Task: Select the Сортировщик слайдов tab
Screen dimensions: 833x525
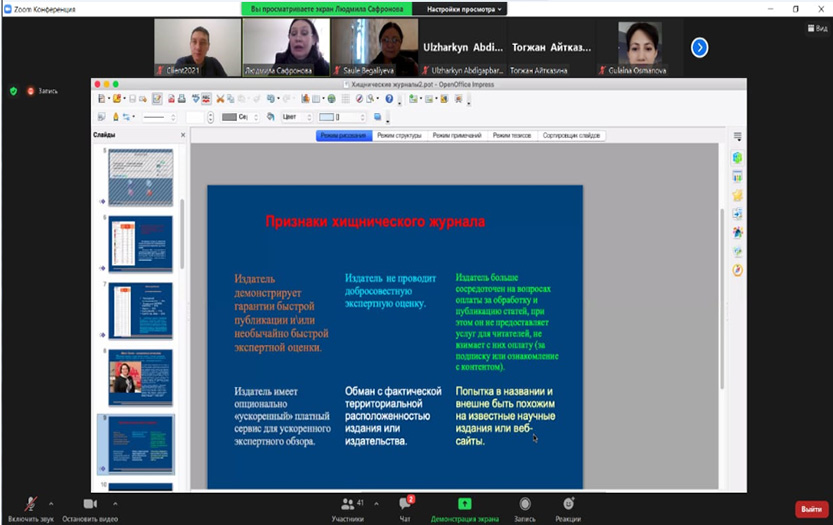Action: tap(571, 135)
